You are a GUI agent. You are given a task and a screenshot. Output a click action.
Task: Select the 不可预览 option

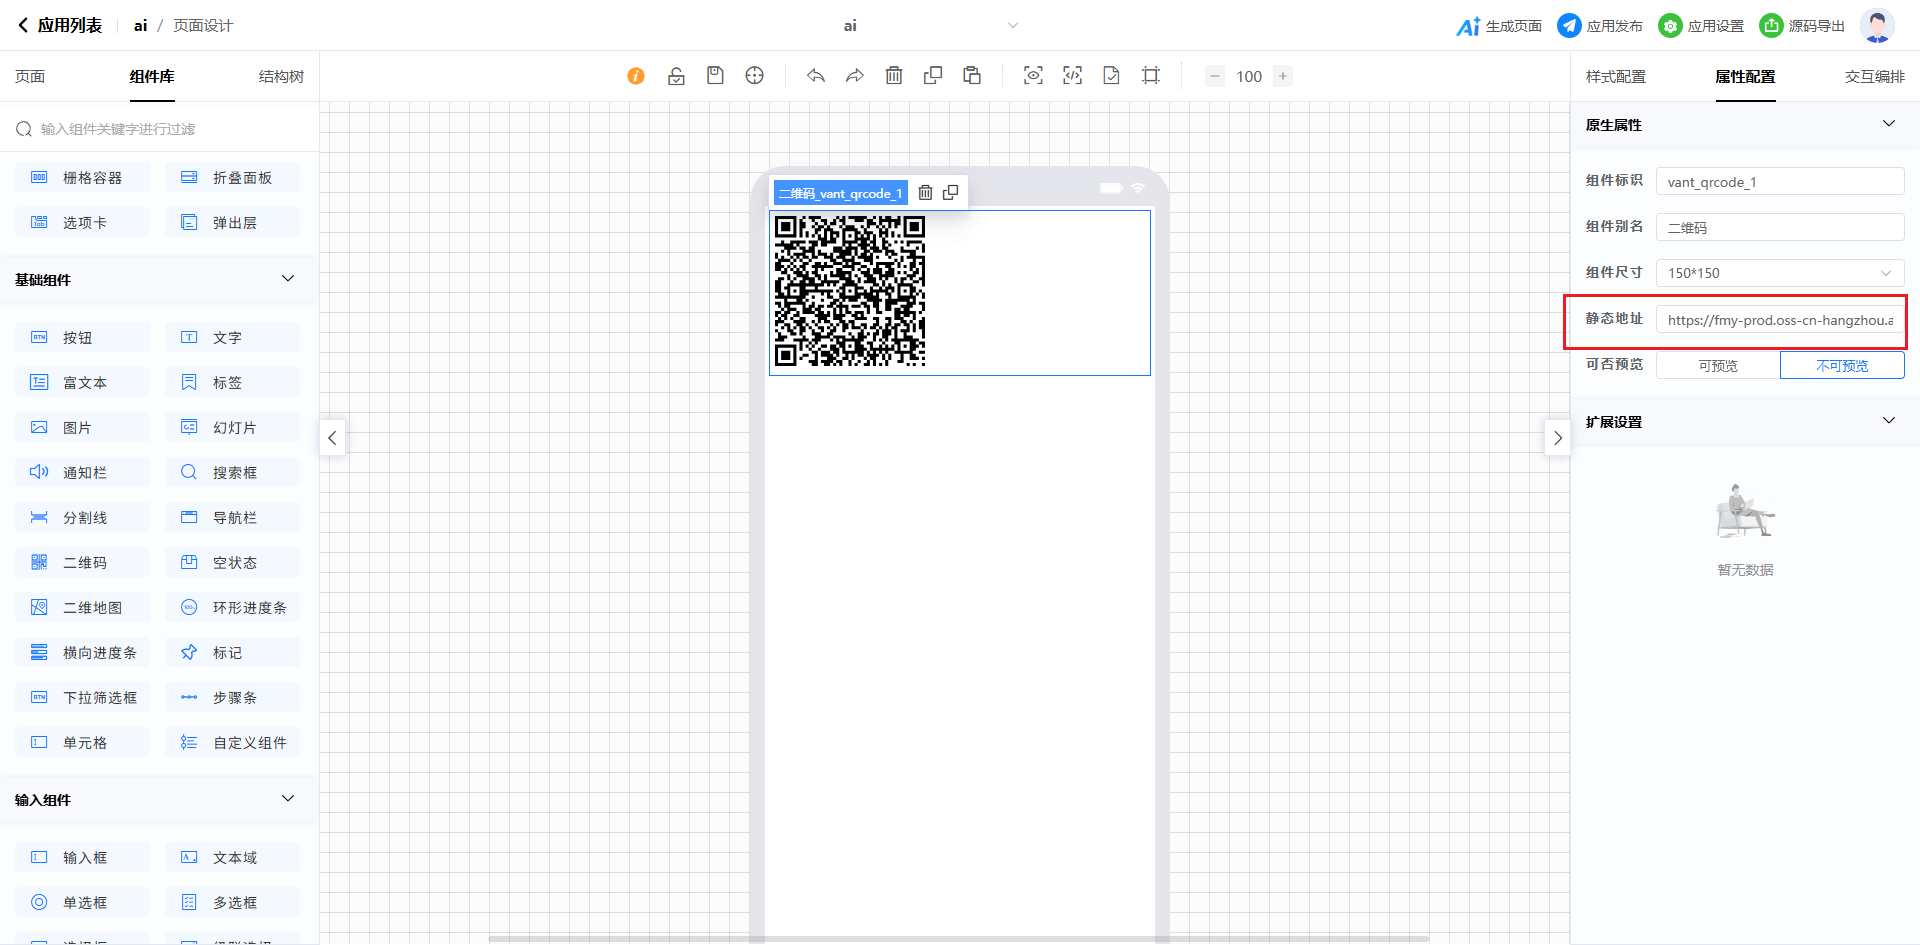[1841, 366]
